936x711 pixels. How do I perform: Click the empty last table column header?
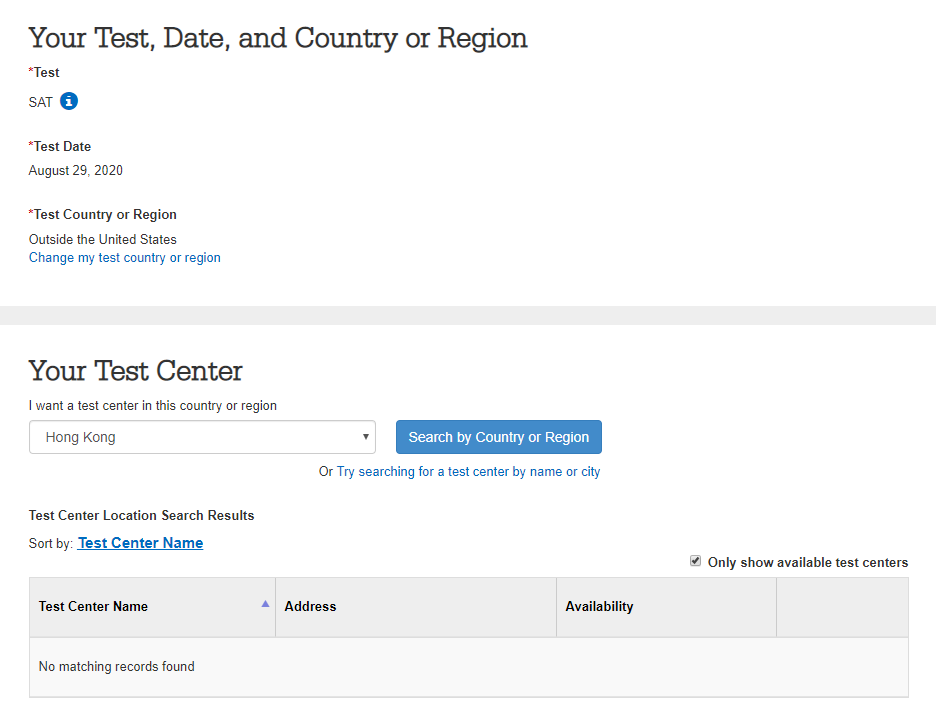pyautogui.click(x=842, y=607)
